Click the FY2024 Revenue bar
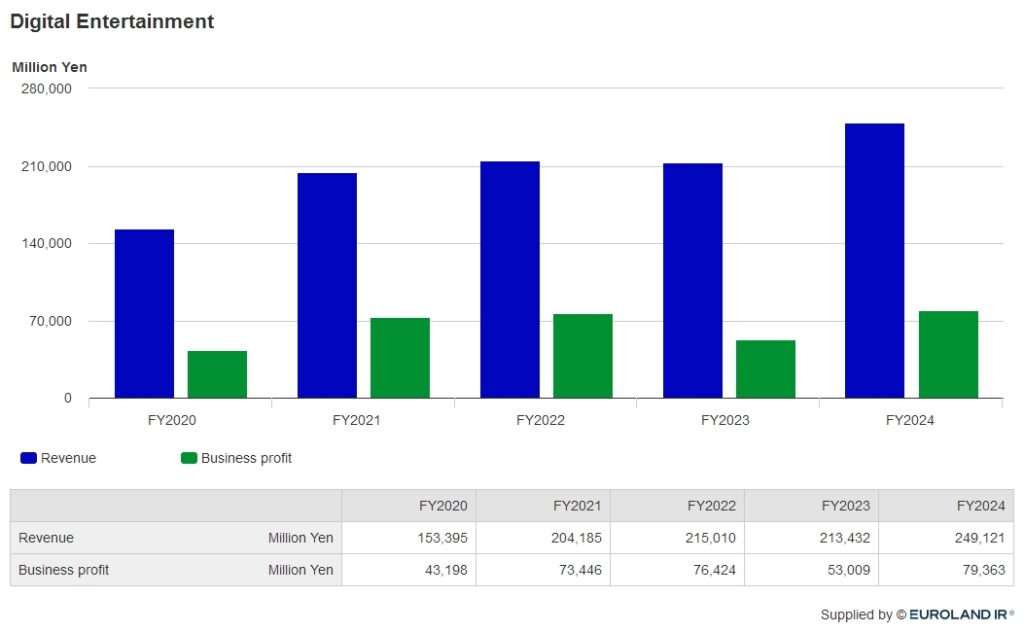This screenshot has height=632, width=1024. 874,261
